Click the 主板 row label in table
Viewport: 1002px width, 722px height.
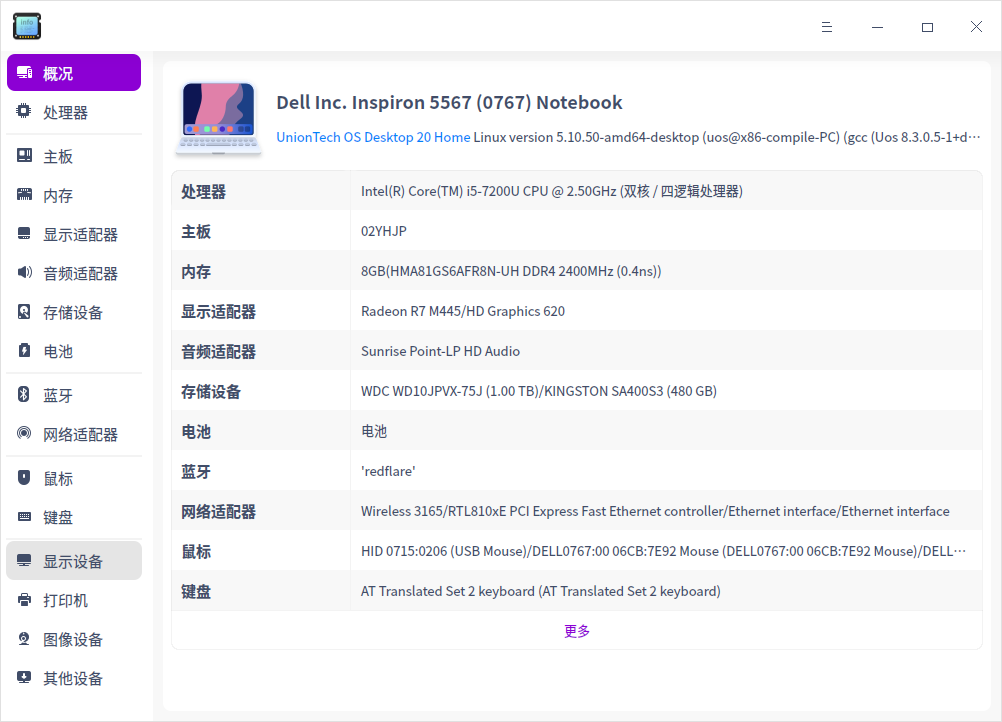196,231
